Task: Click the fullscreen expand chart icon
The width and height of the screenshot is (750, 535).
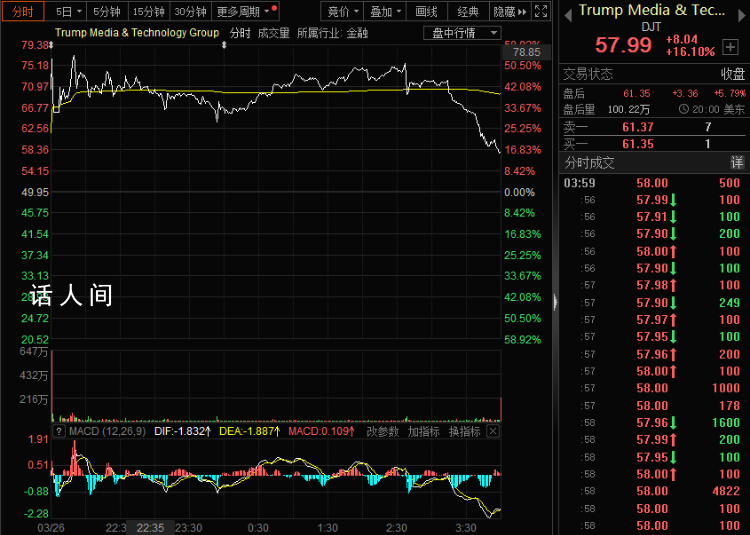Action: point(540,12)
